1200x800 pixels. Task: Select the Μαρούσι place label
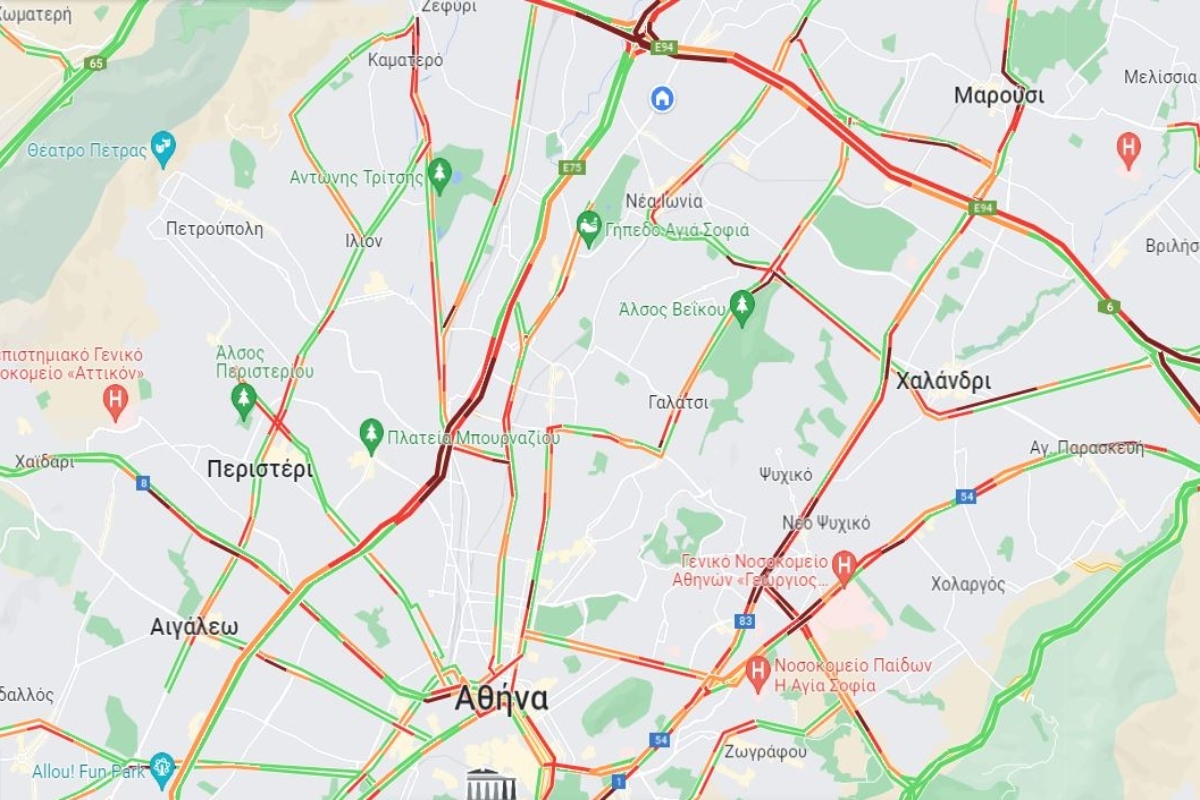click(998, 96)
